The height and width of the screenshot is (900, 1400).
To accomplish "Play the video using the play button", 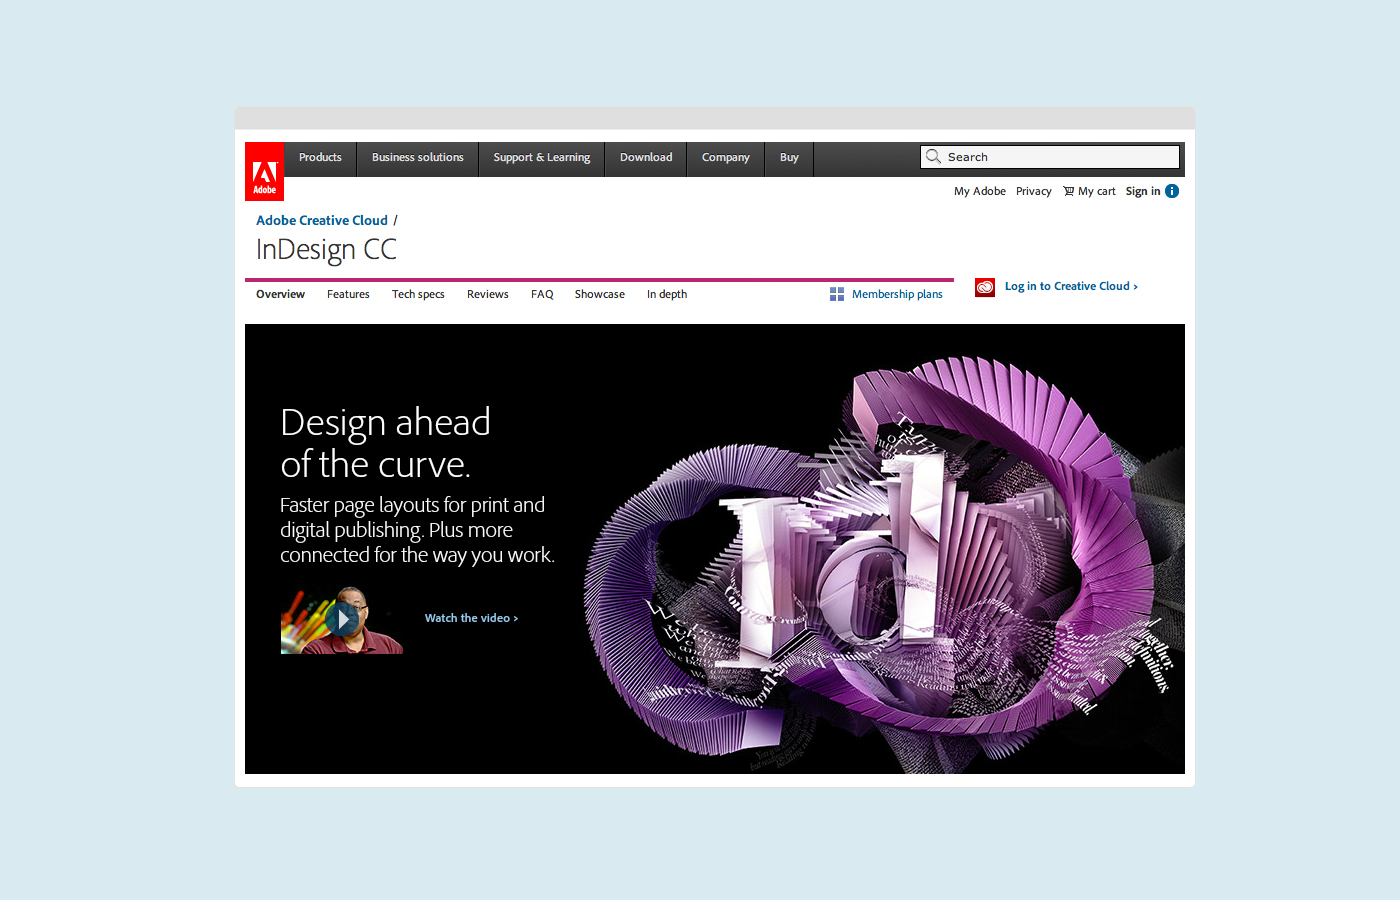I will pyautogui.click(x=342, y=619).
